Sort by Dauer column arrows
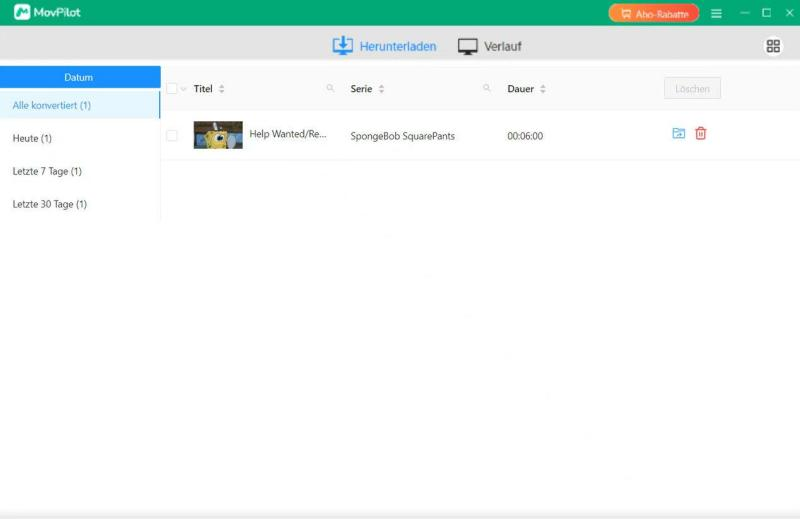800x519 pixels. (x=543, y=89)
